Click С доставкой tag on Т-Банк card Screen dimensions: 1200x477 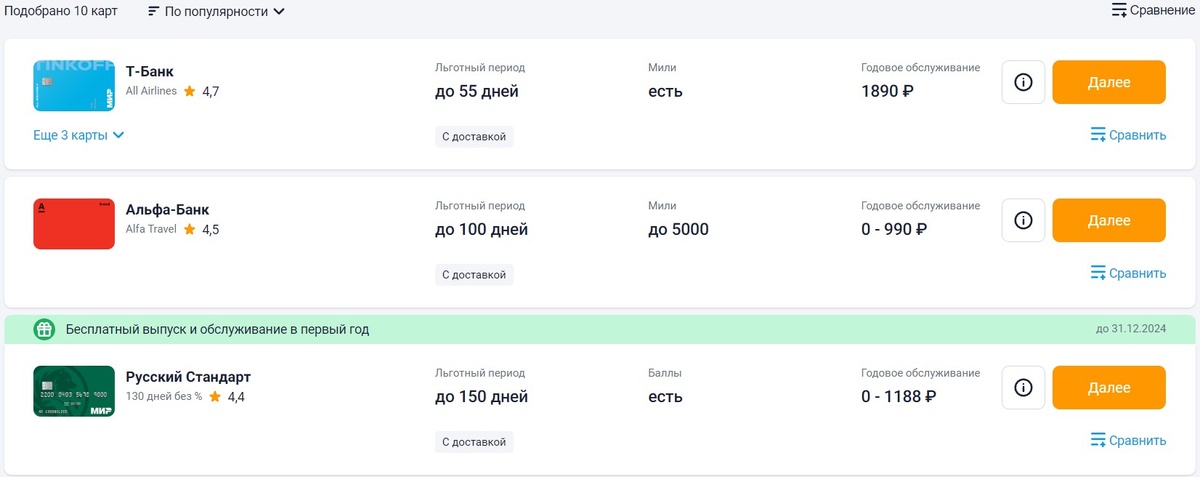(x=474, y=136)
